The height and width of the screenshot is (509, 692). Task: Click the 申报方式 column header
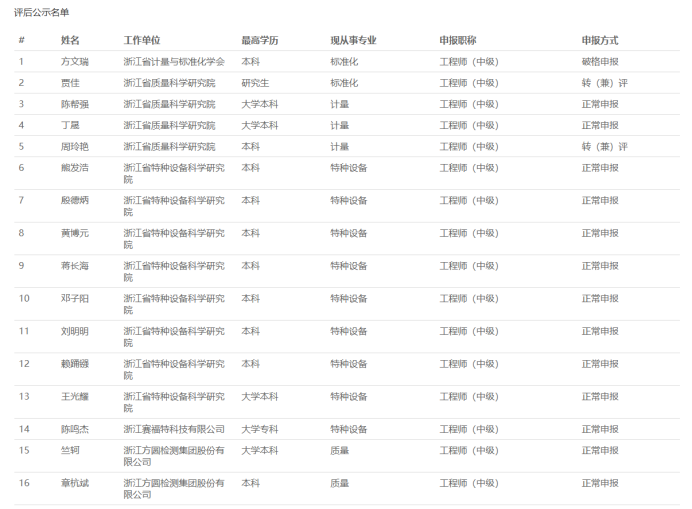(600, 40)
